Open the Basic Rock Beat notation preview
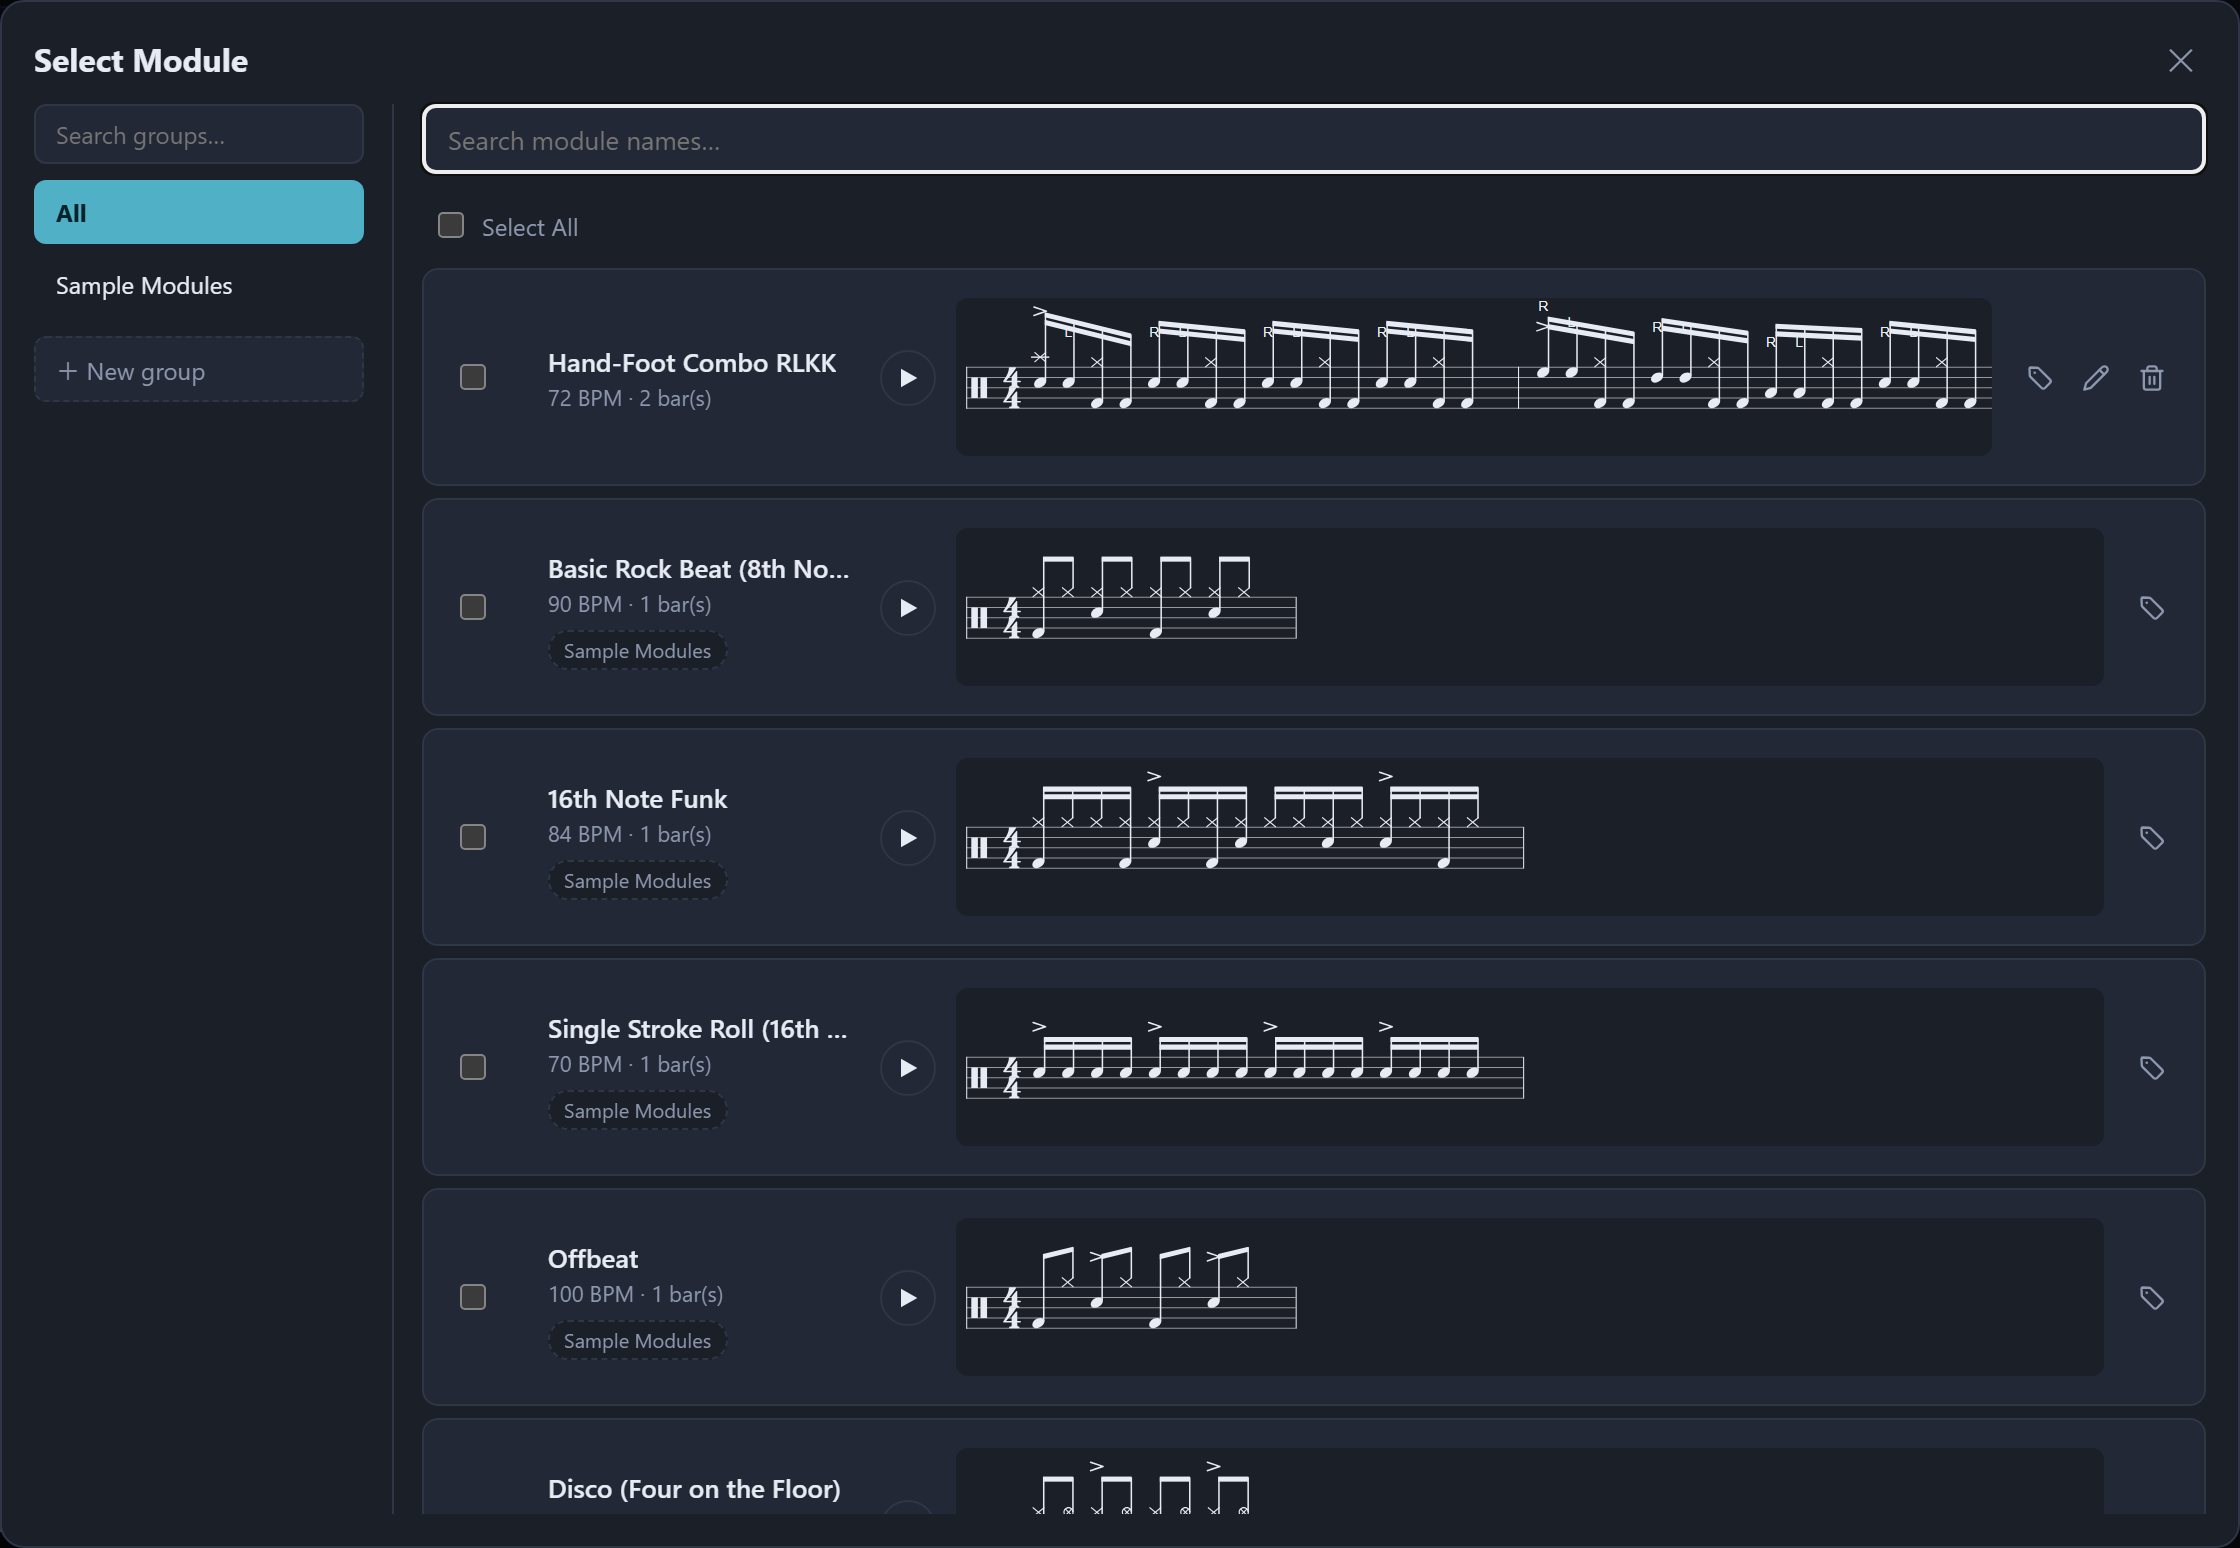Viewport: 2240px width, 1548px height. [x=1530, y=607]
